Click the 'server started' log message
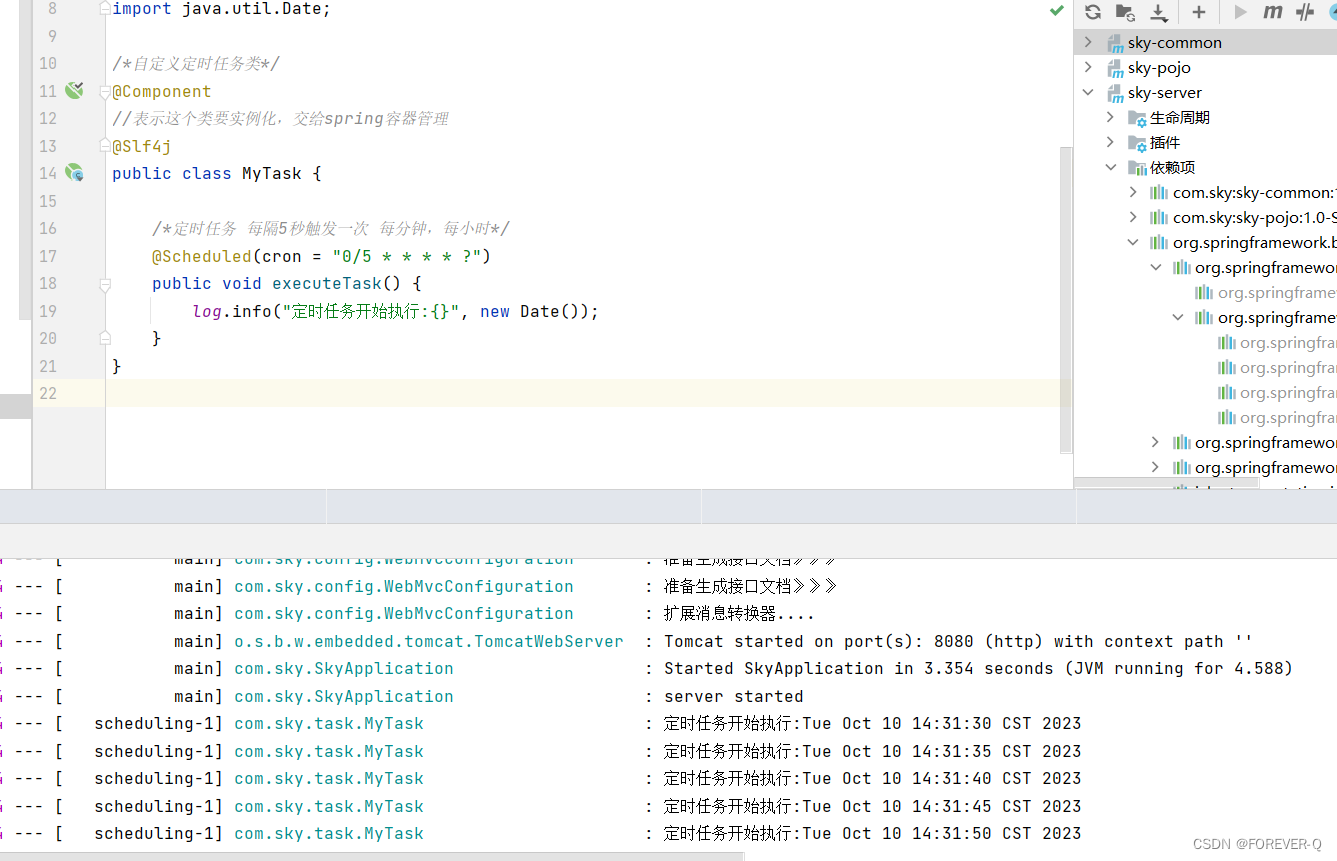Image resolution: width=1337 pixels, height=861 pixels. [x=733, y=696]
